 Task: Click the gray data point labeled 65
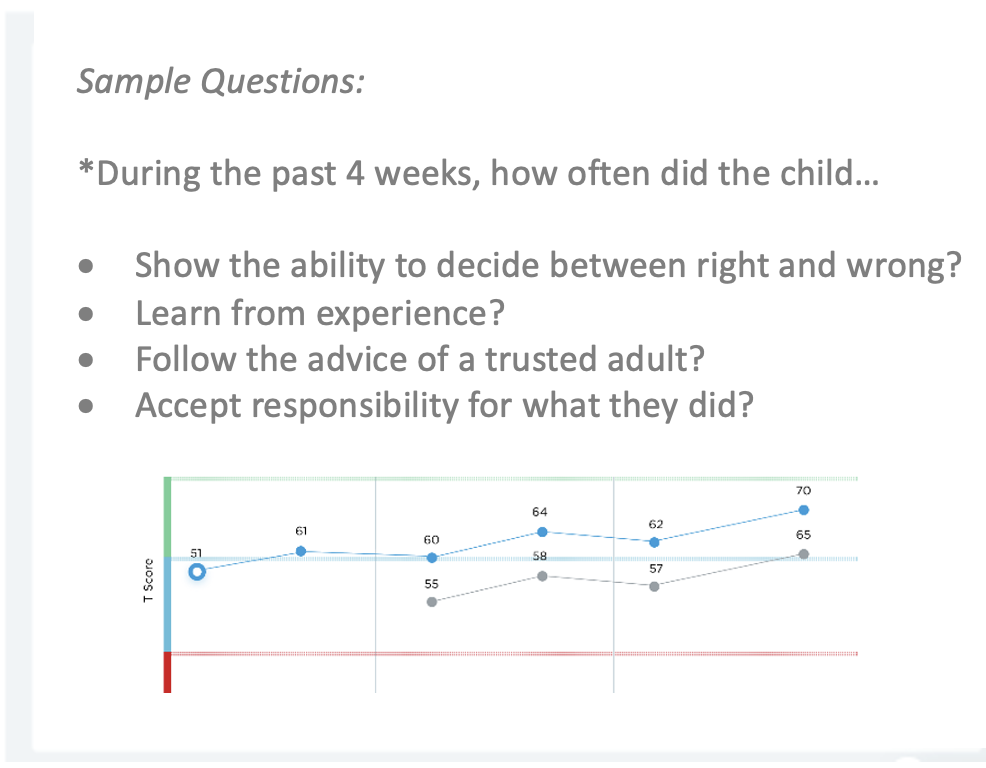tap(804, 554)
